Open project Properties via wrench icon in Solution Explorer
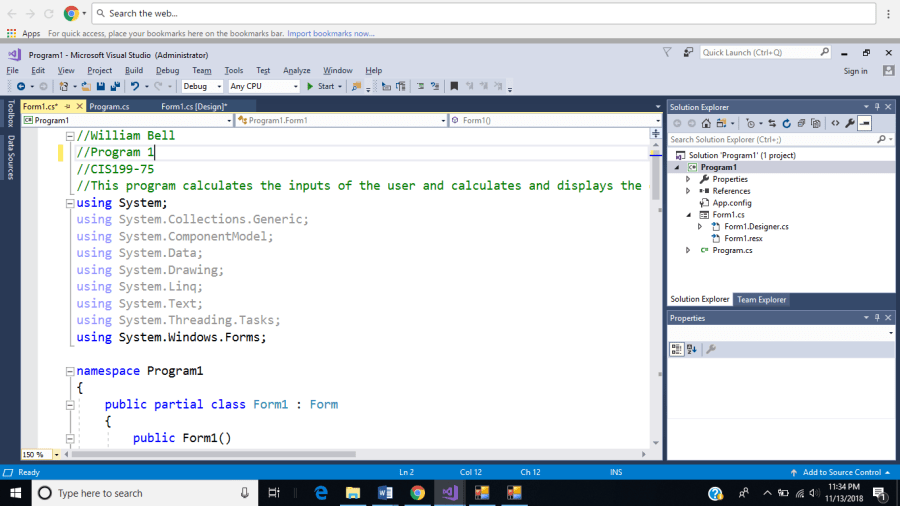Screen dimensions: 900x506 [x=850, y=123]
